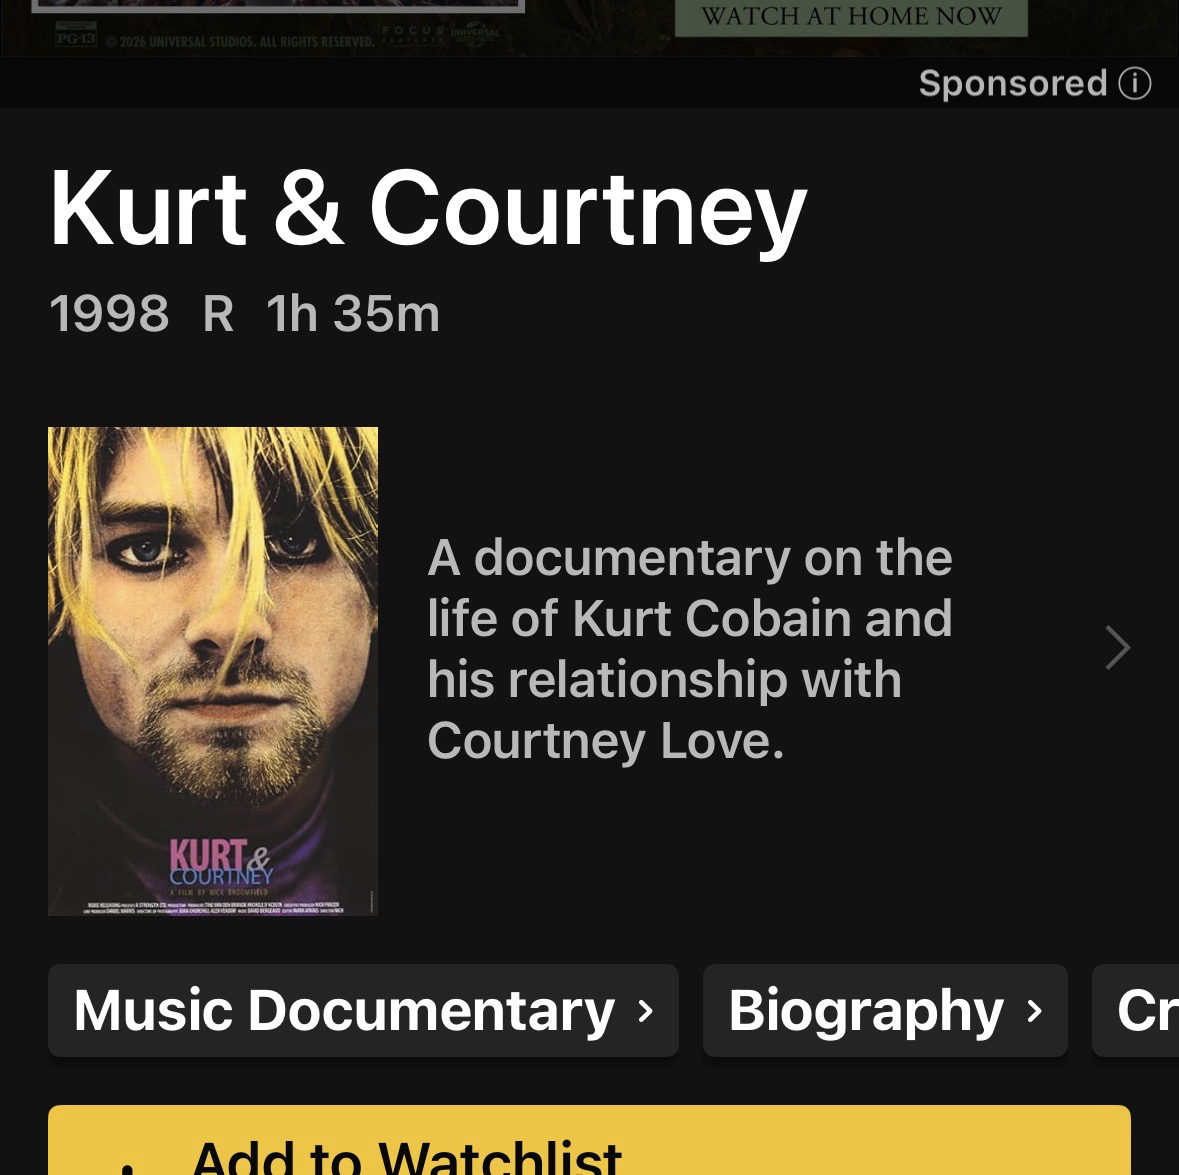
Task: Click the chevron on Music Documentary chip
Action: (645, 1011)
